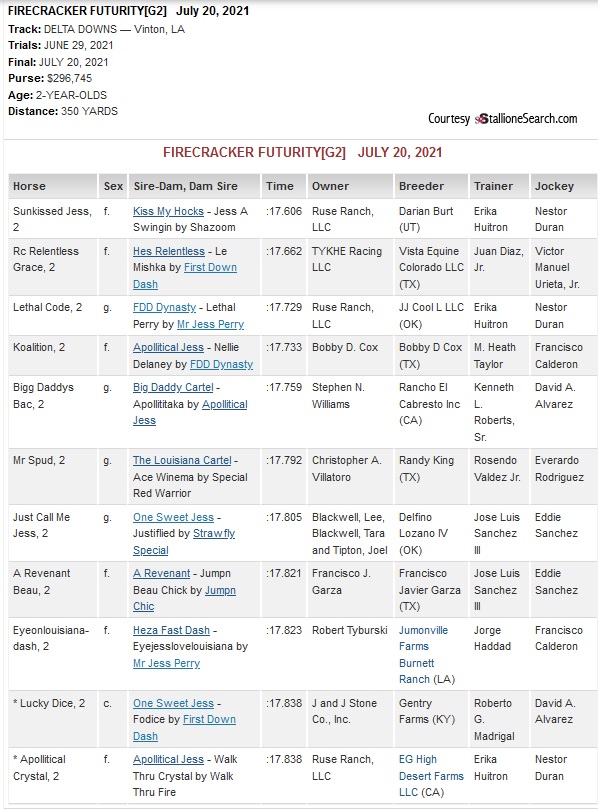Open the A Revenant sire link

point(162,573)
